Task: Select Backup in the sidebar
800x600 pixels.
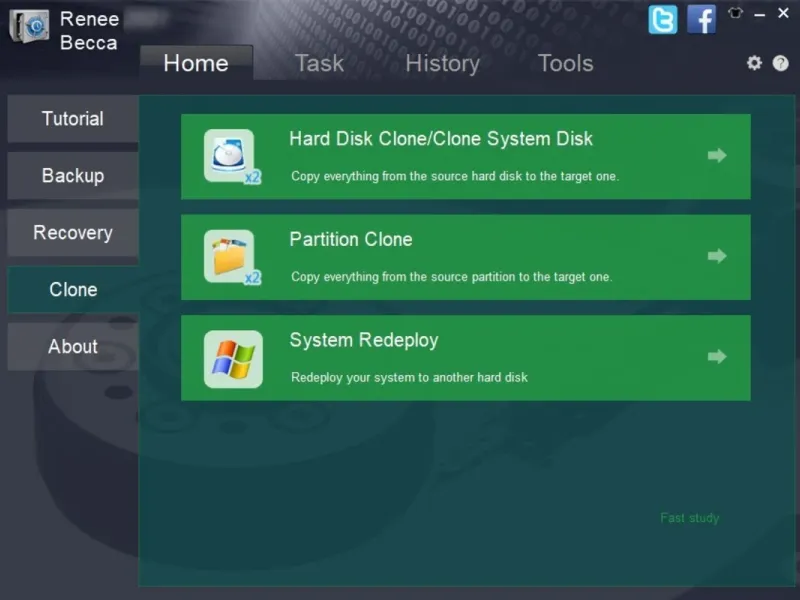Action: pos(73,176)
